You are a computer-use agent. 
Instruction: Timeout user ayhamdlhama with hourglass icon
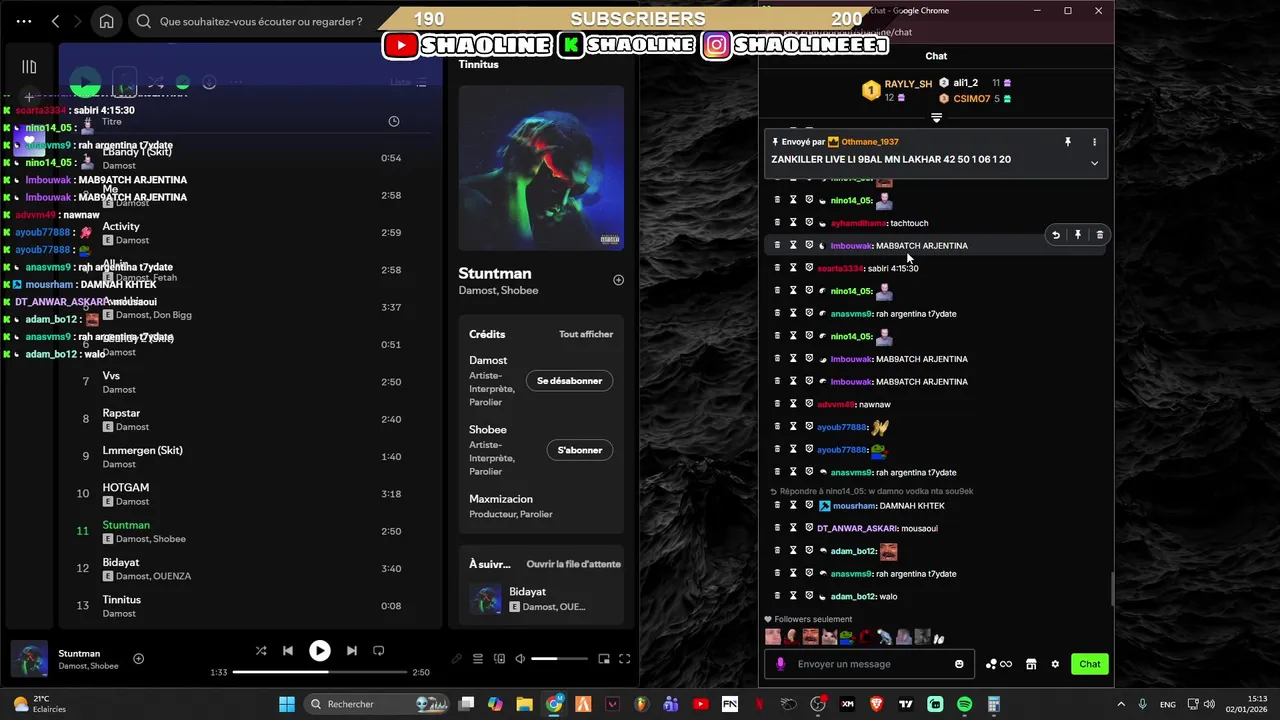coord(793,223)
